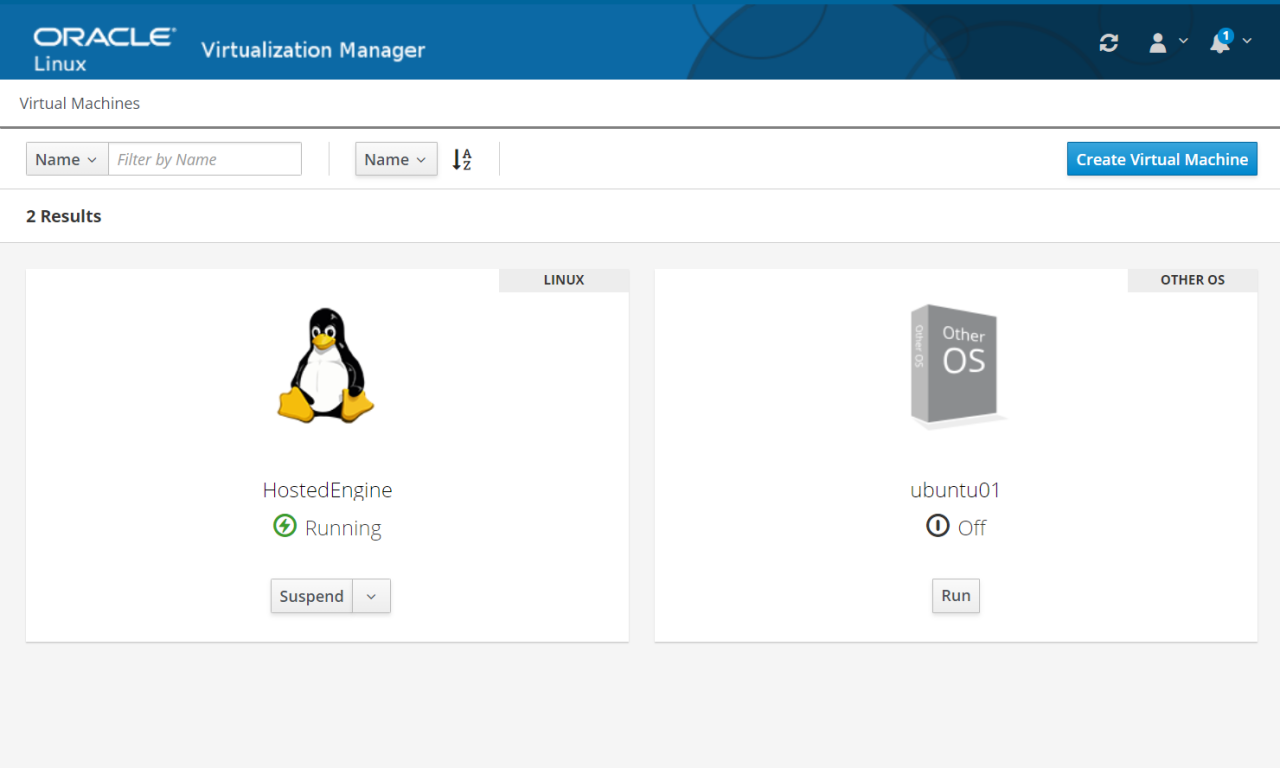
Task: Click Create Virtual Machine button
Action: tap(1162, 159)
